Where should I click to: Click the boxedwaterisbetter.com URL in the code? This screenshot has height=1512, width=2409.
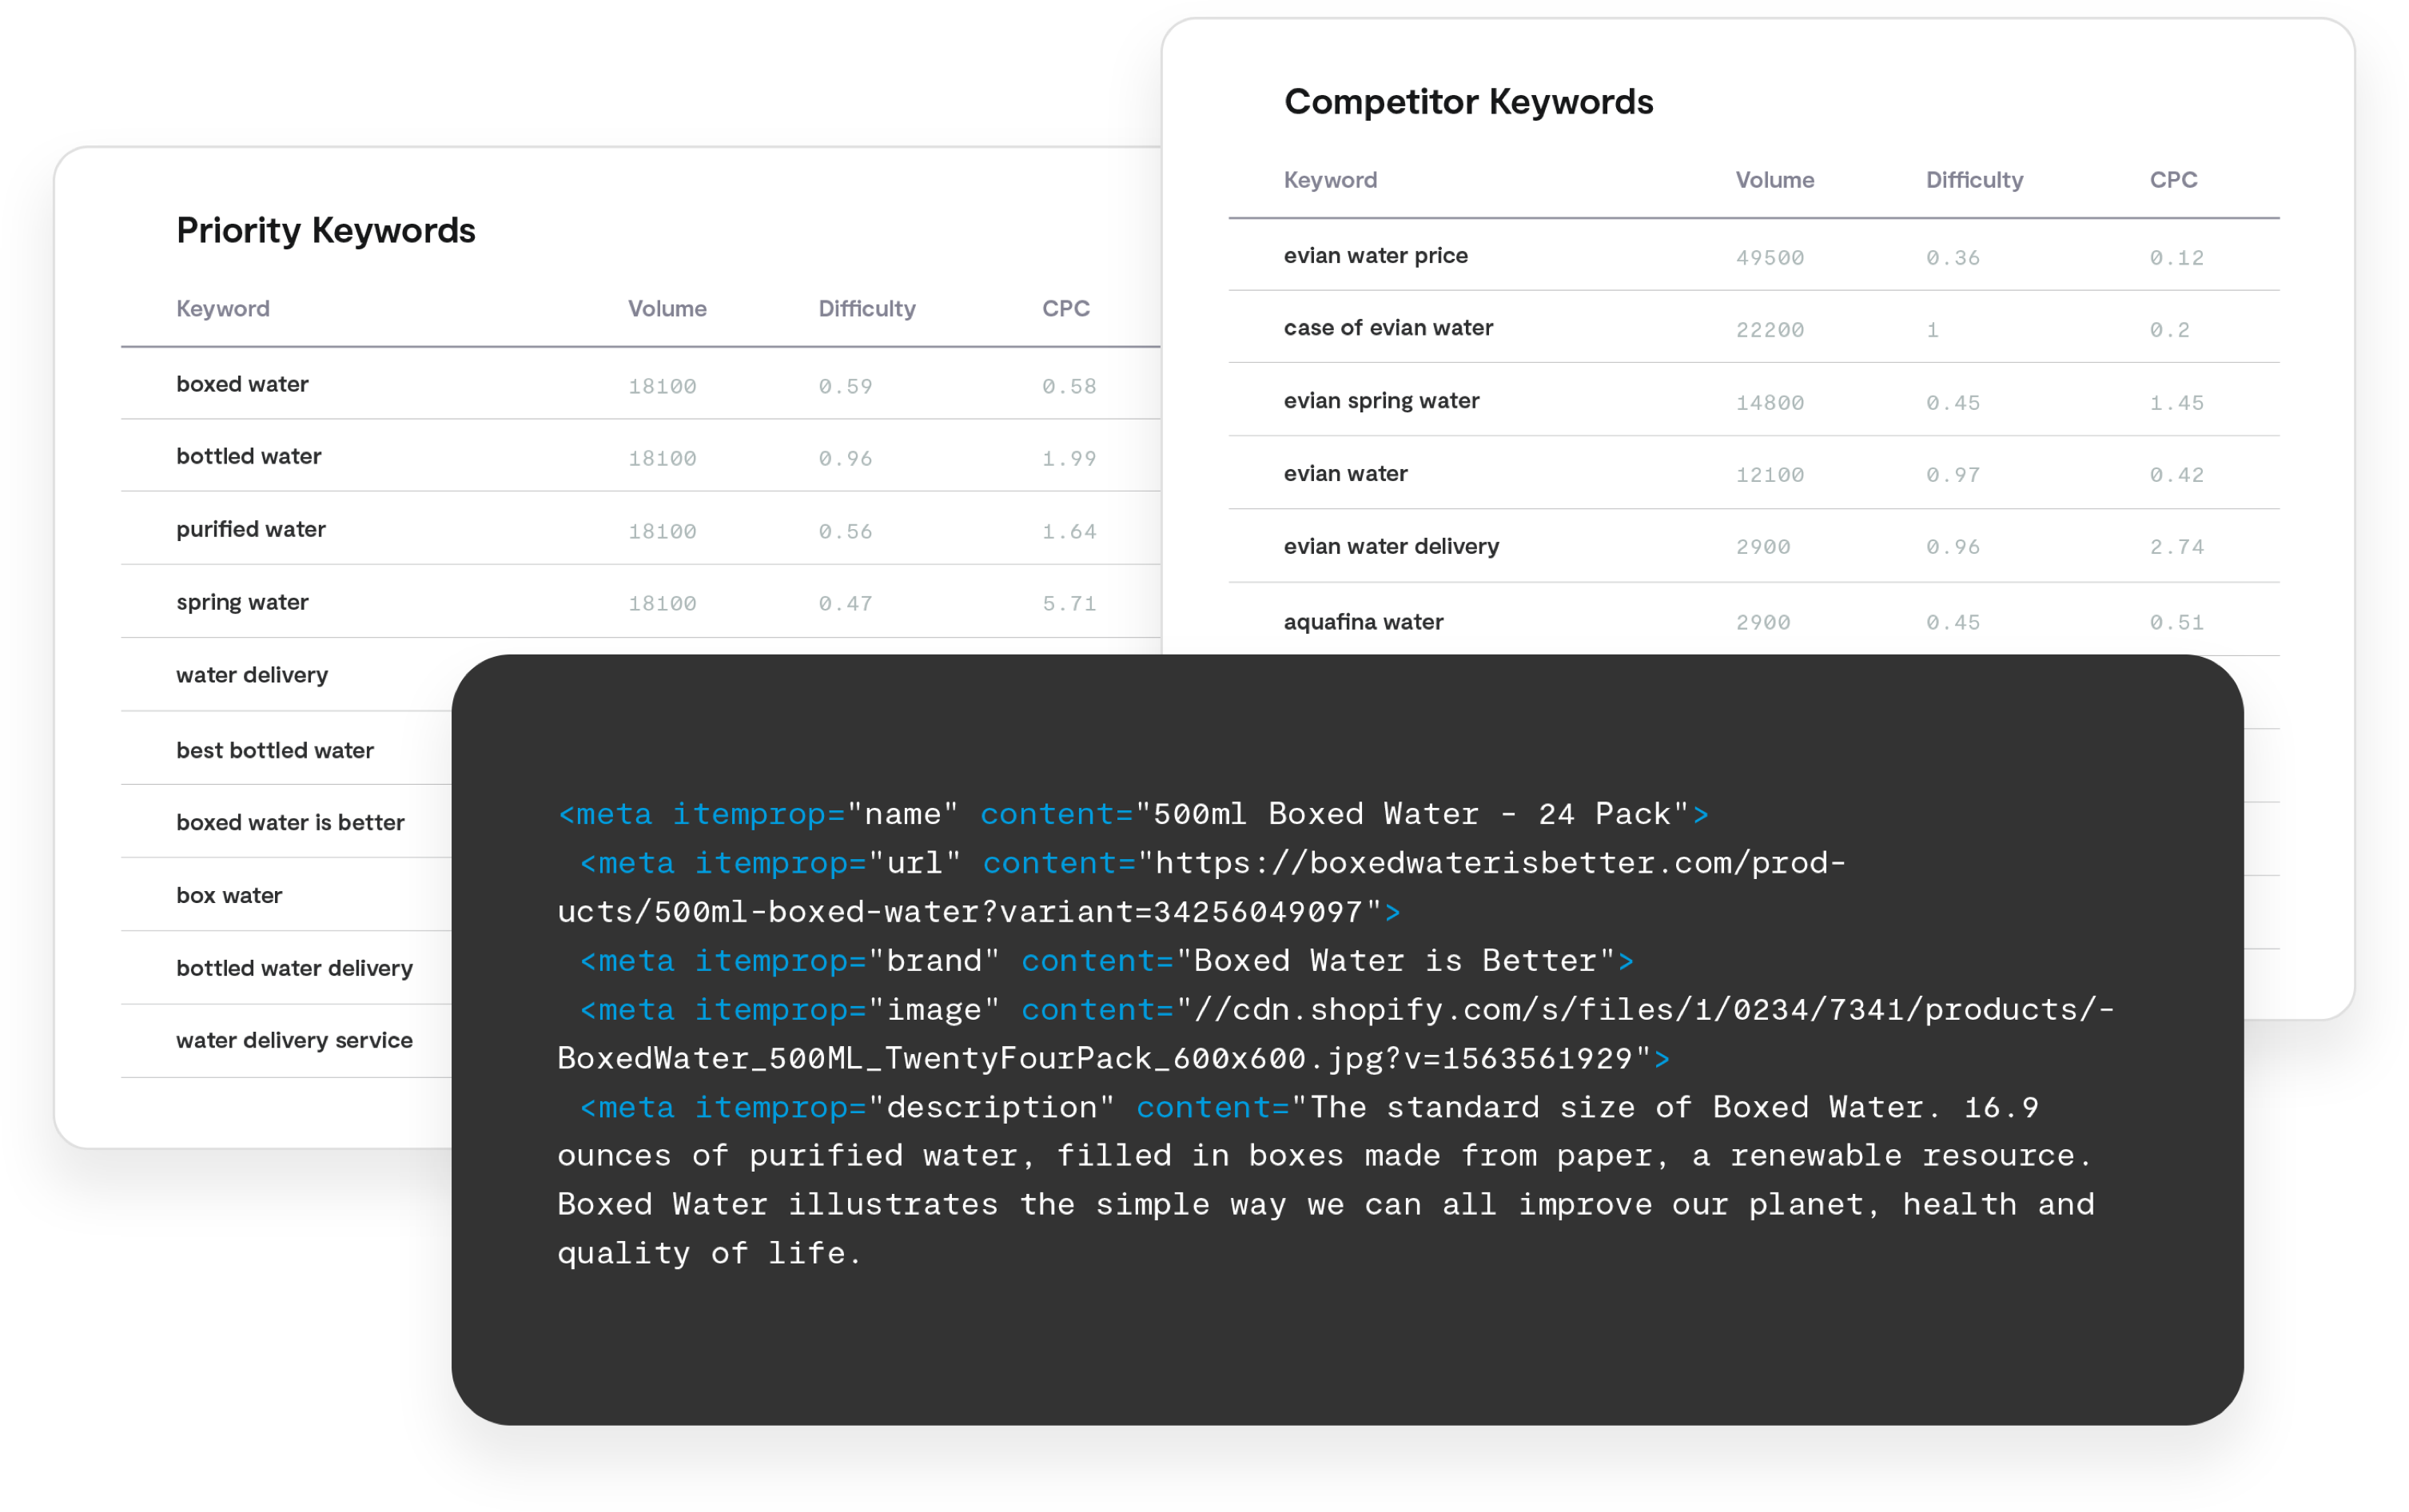(x=1201, y=887)
